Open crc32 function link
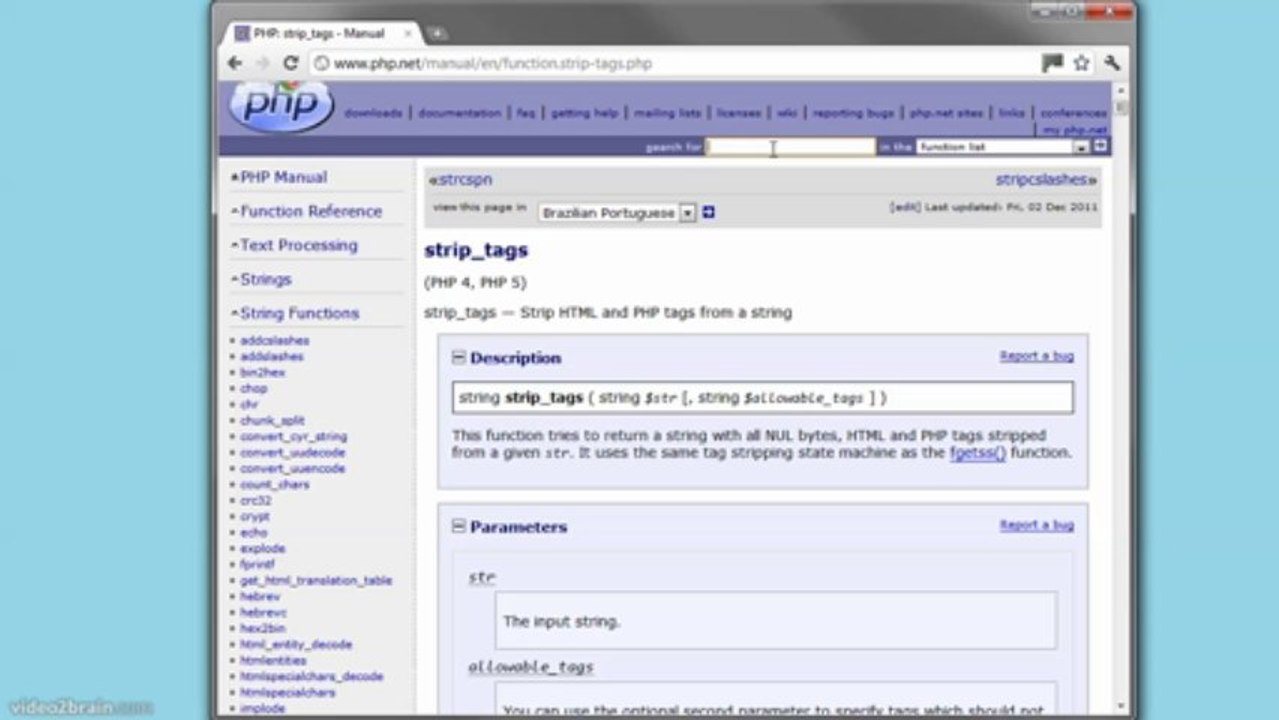Viewport: 1279px width, 720px height. pyautogui.click(x=255, y=501)
